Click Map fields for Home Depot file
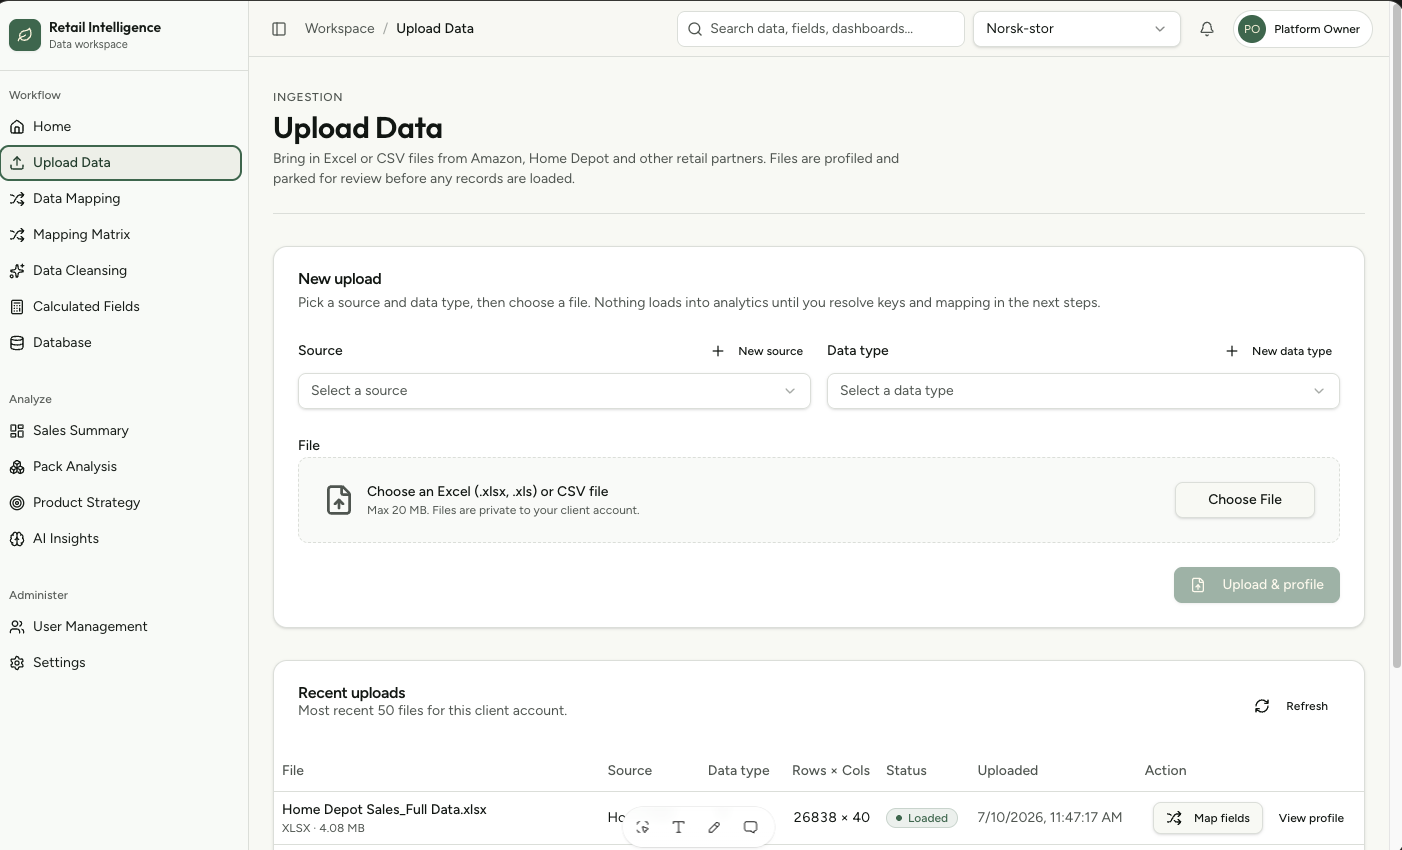The width and height of the screenshot is (1402, 850). click(1208, 818)
